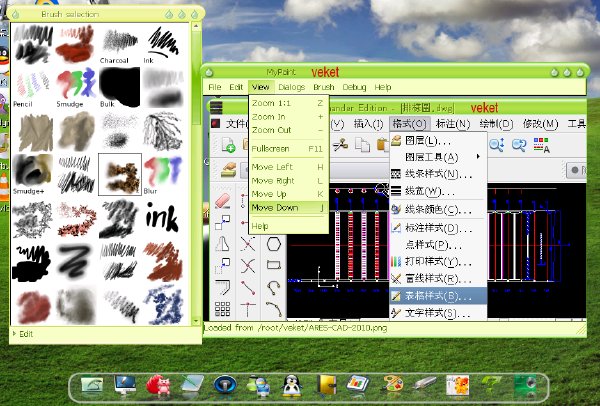This screenshot has width=600, height=406.
Task: Click the 标注(N) menu in CAD window
Action: point(453,124)
